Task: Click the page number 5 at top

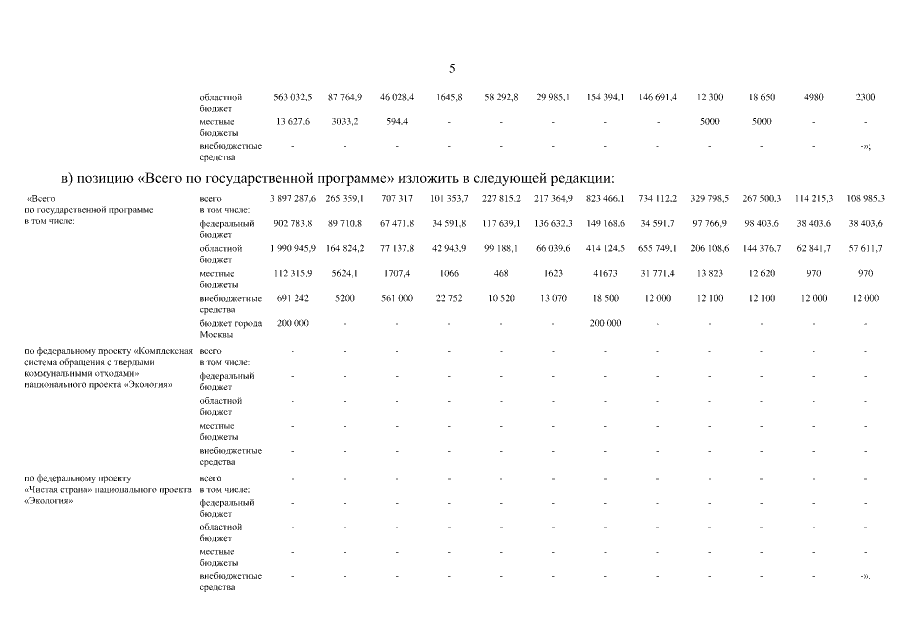Action: [452, 69]
